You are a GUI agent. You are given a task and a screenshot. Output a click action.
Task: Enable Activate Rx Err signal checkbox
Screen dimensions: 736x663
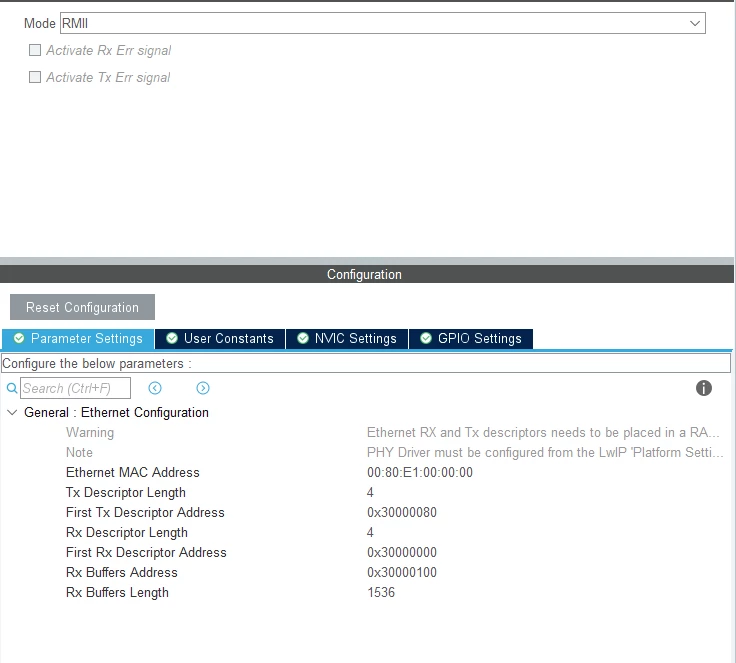pyautogui.click(x=35, y=50)
